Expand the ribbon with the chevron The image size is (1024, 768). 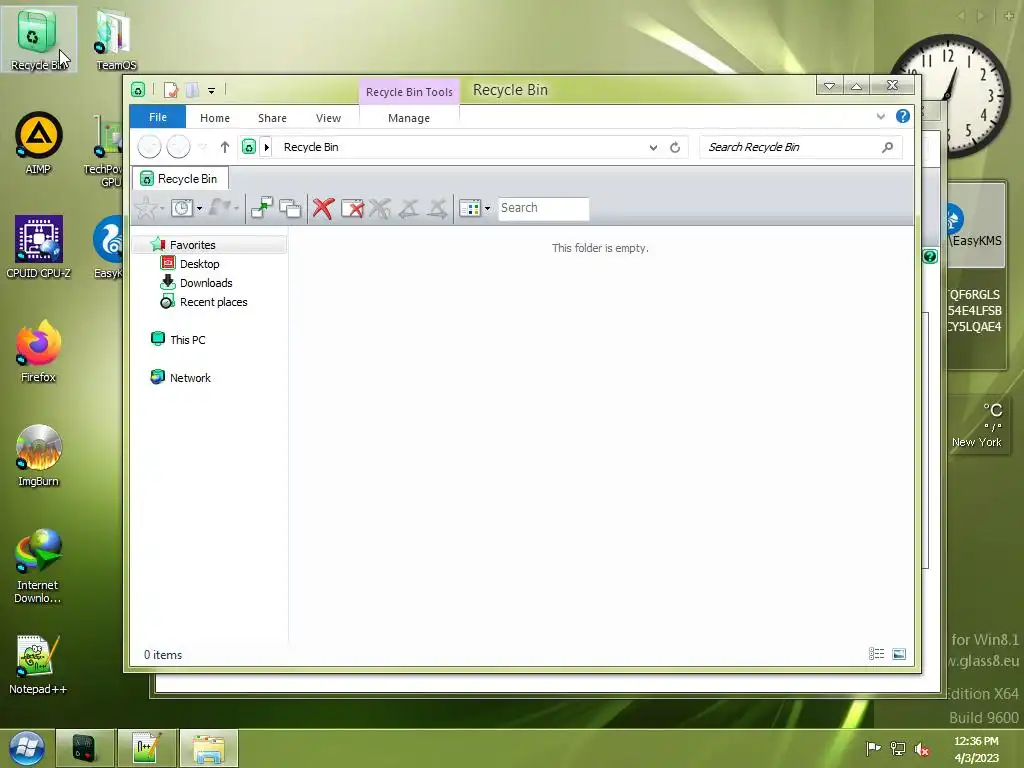tap(880, 116)
